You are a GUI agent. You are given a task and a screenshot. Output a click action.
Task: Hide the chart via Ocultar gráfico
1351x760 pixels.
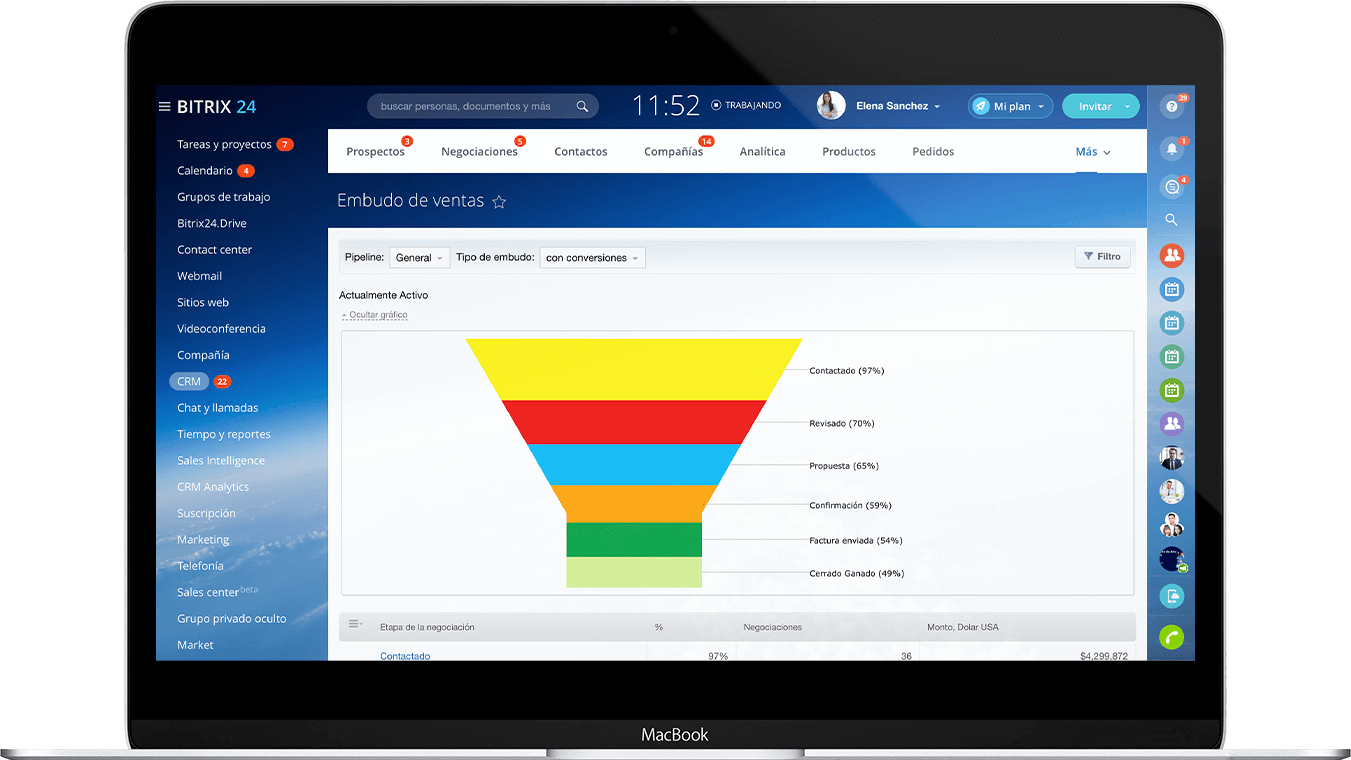(377, 315)
